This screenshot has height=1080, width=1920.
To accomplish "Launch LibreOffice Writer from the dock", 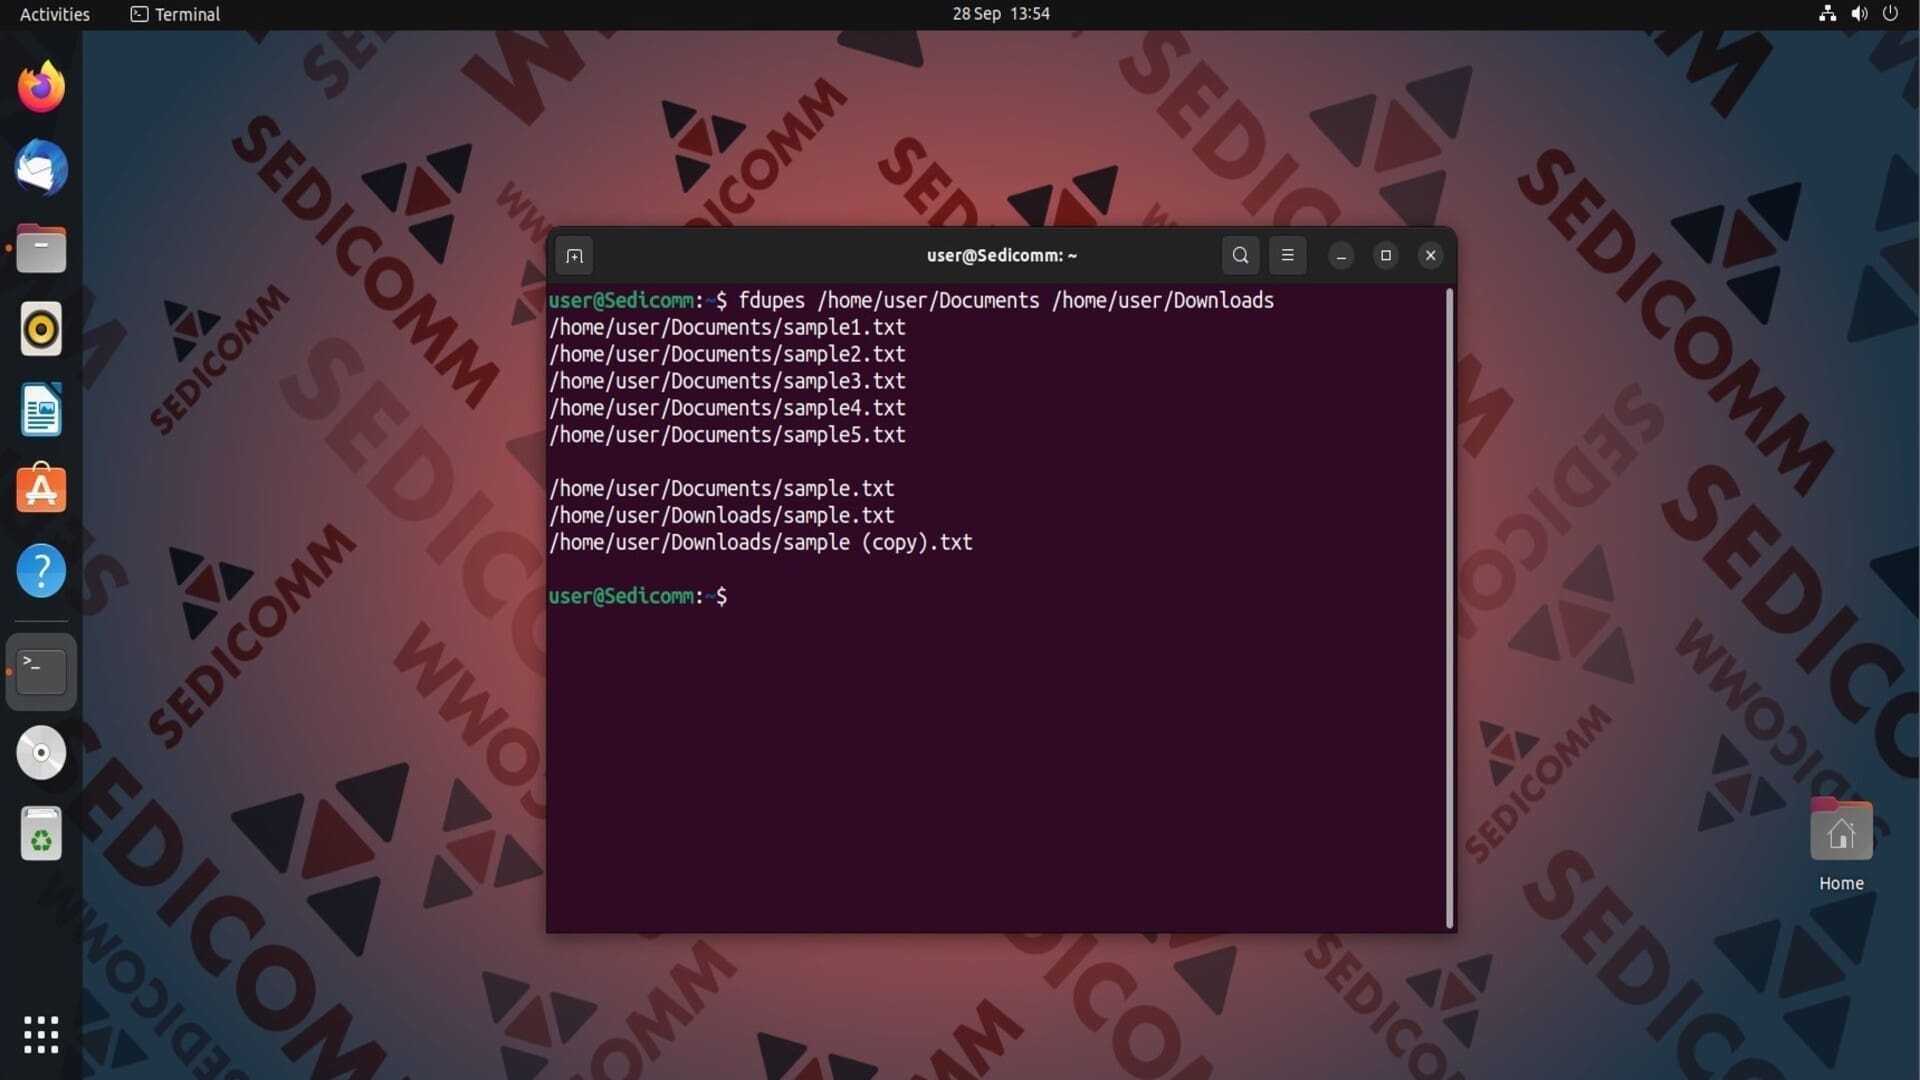I will (x=41, y=410).
